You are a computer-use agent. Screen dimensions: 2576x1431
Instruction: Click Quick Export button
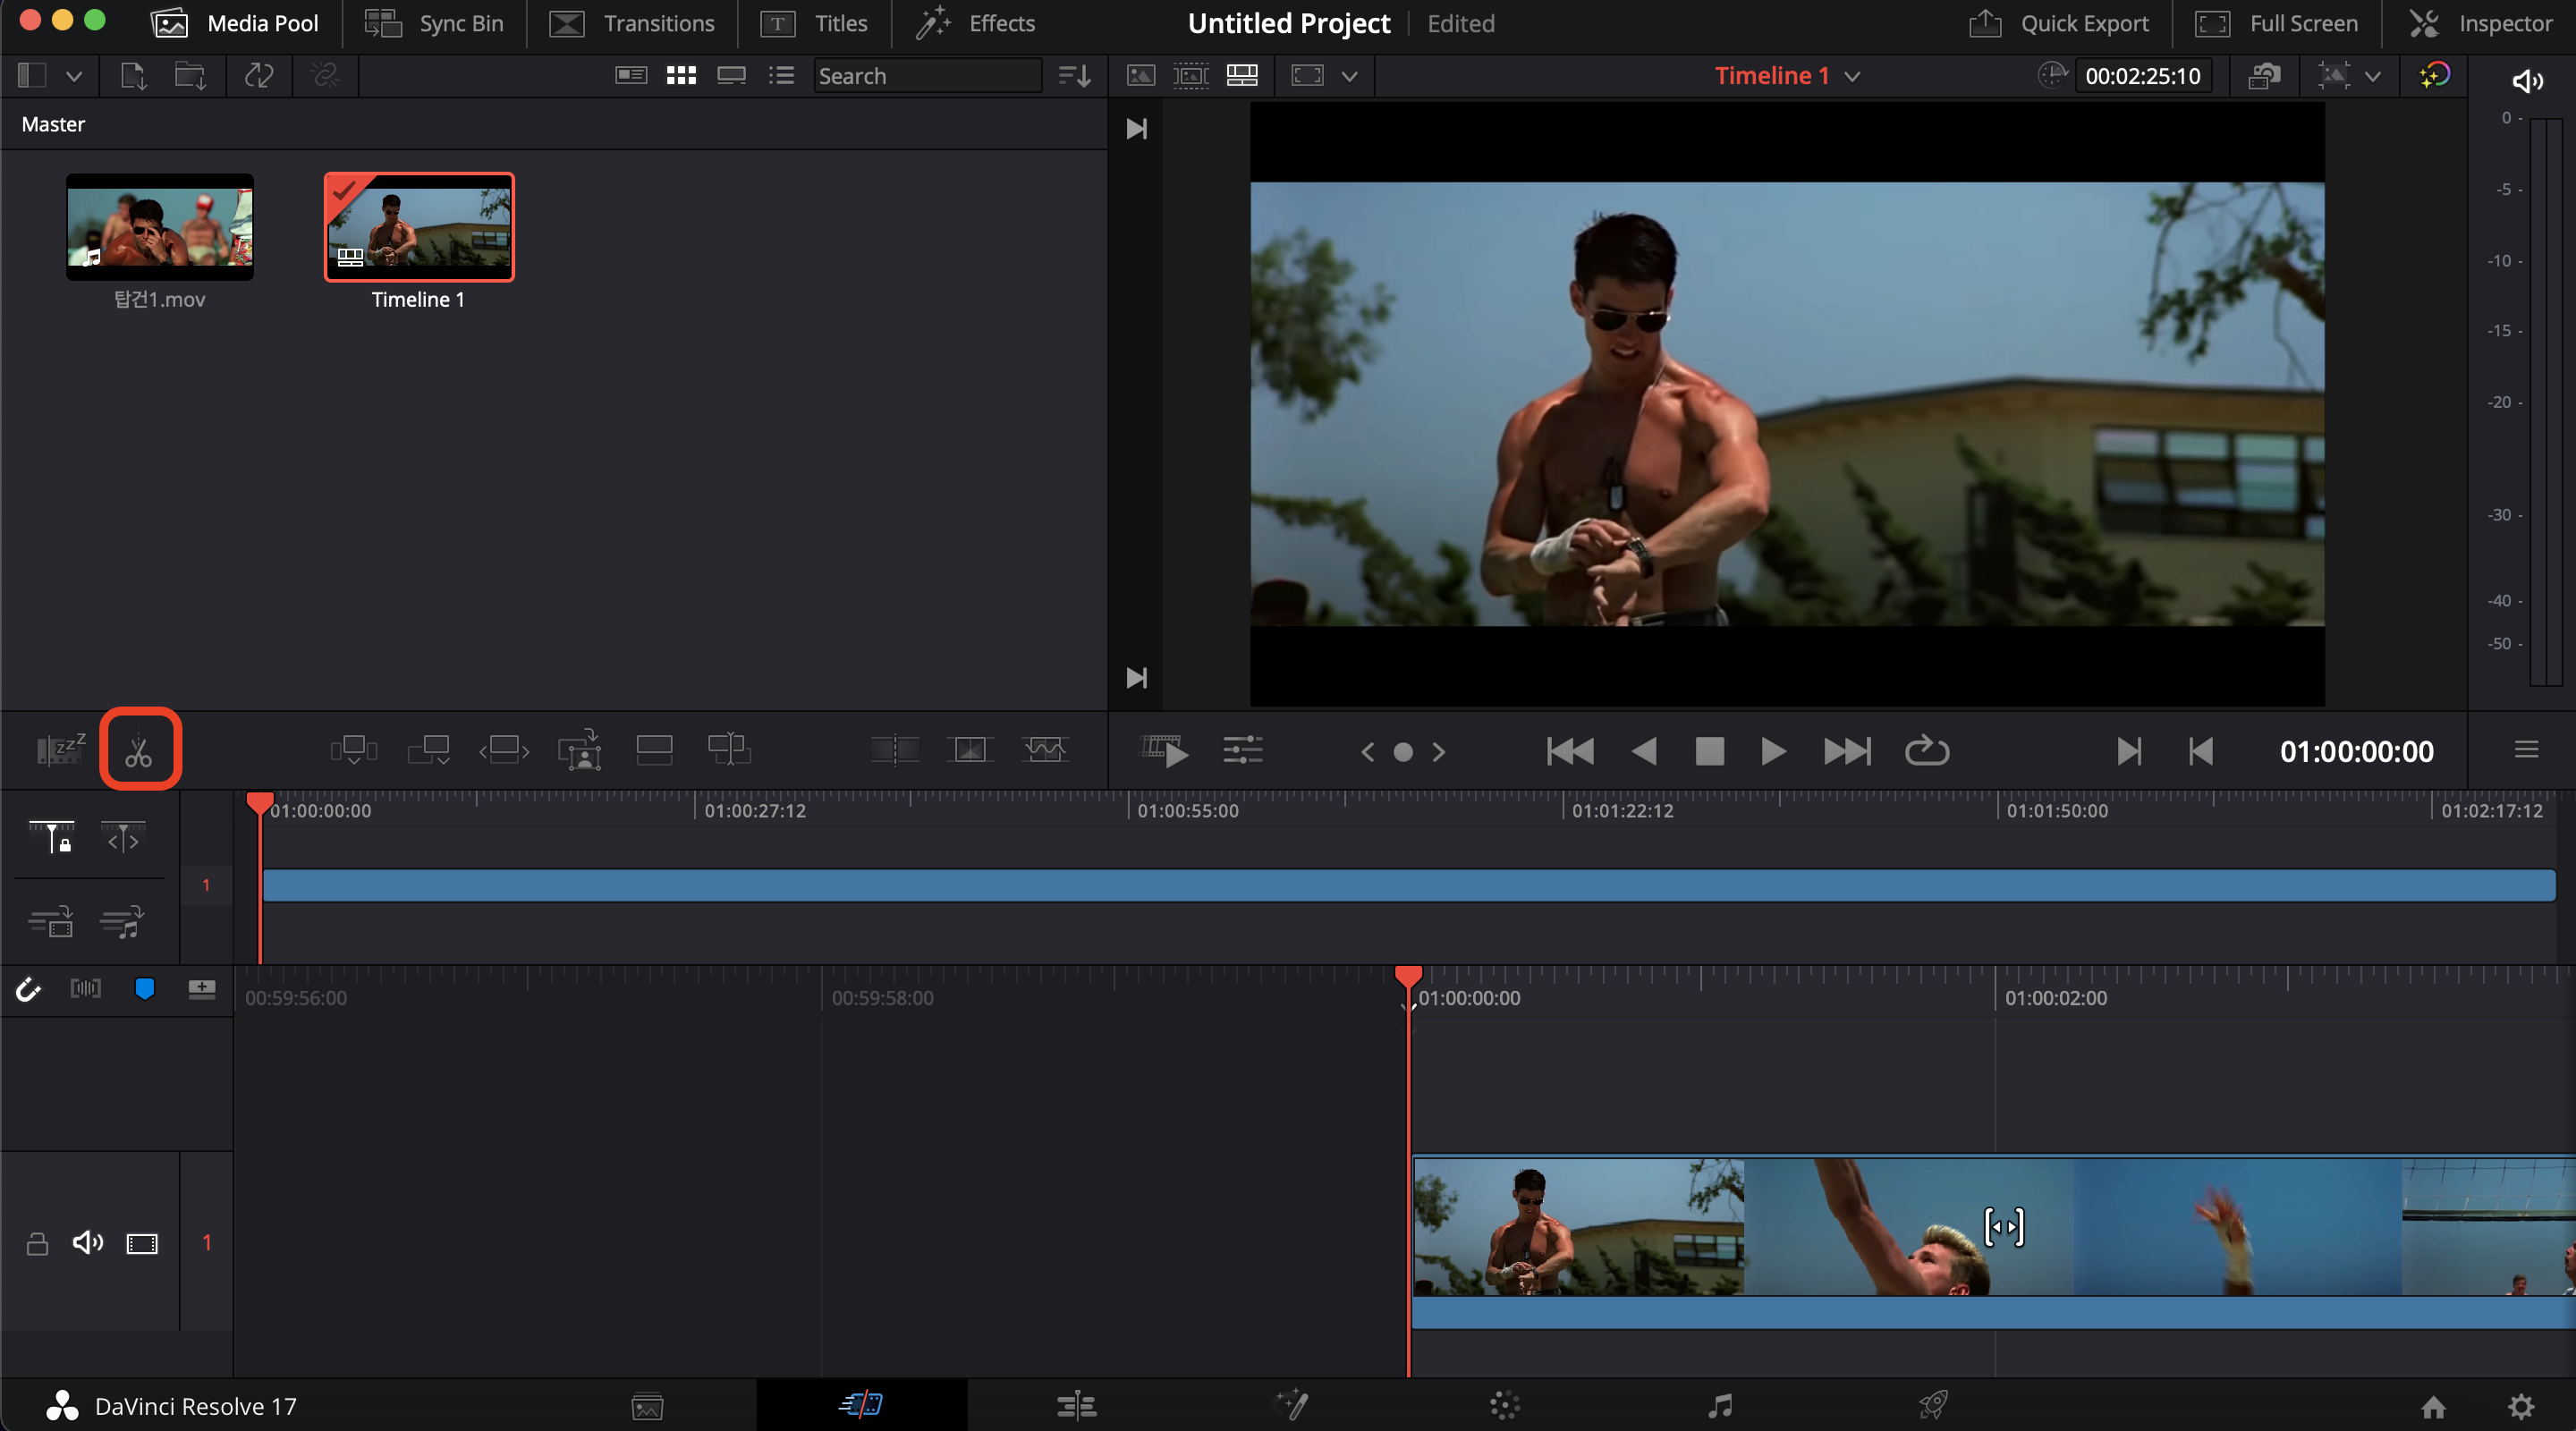(x=2058, y=23)
